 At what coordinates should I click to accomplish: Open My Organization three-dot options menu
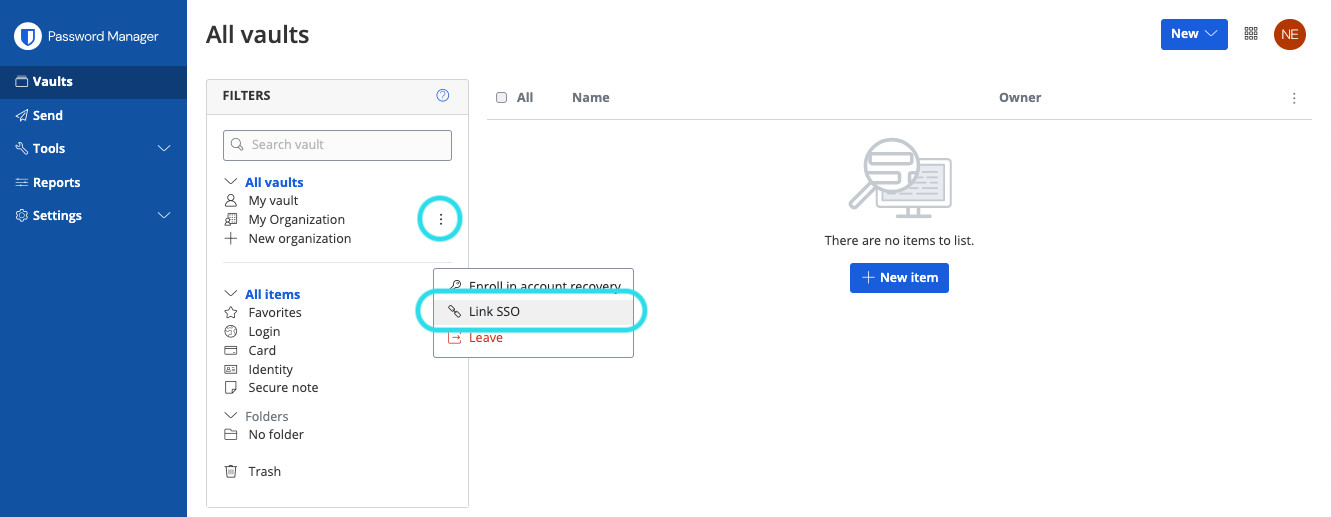click(441, 220)
